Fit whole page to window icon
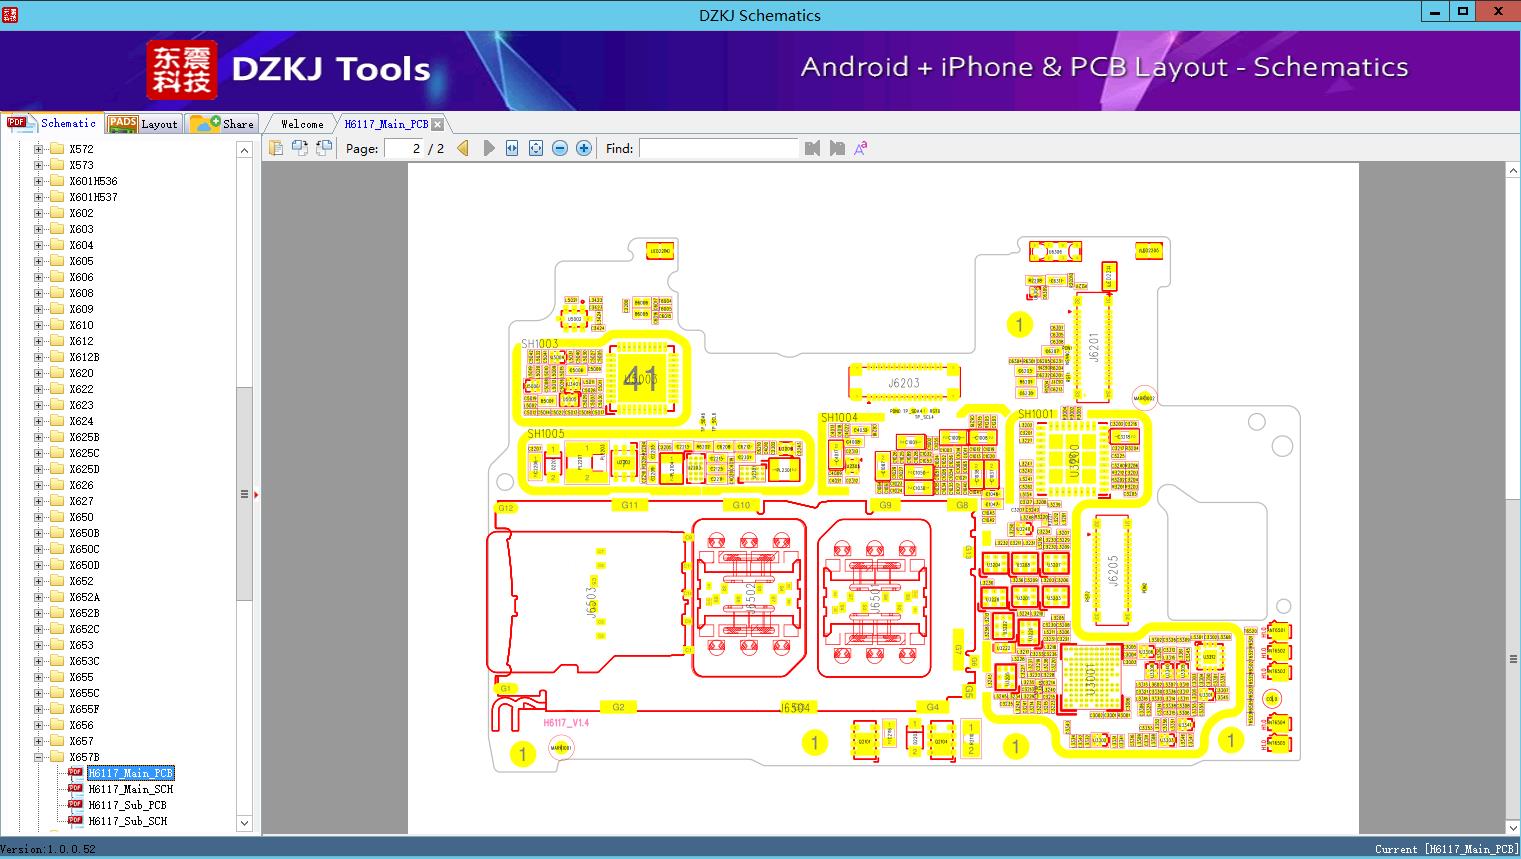 coord(536,148)
